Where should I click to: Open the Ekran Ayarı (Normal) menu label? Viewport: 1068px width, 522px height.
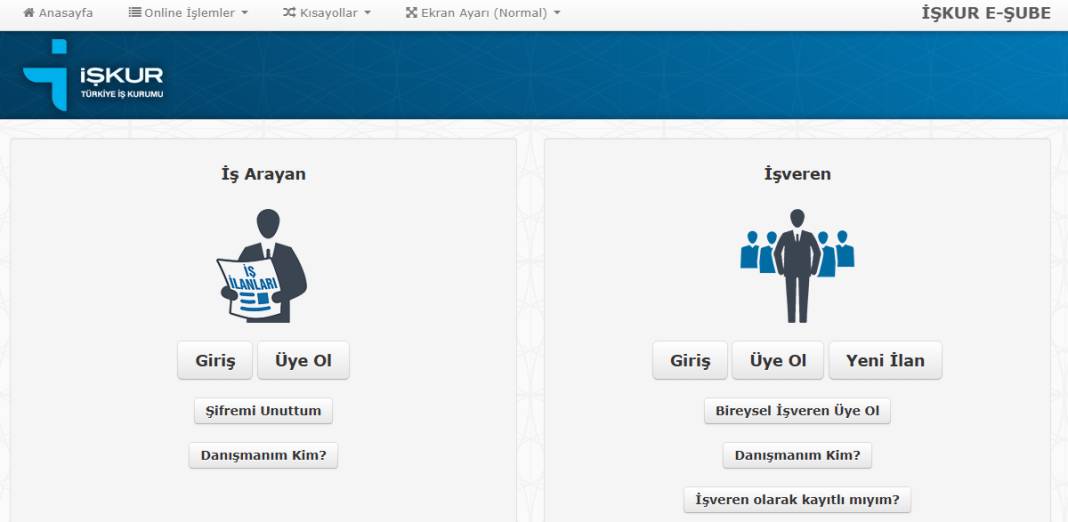(484, 13)
